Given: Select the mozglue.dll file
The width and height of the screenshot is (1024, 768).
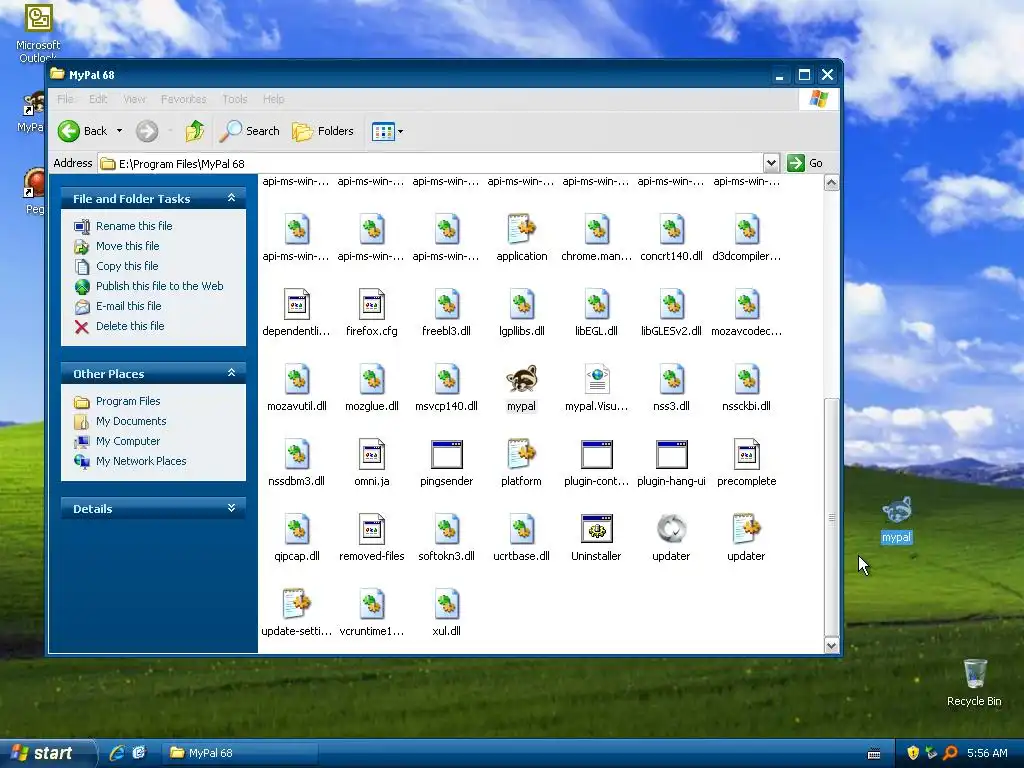Looking at the screenshot, I should (x=372, y=389).
